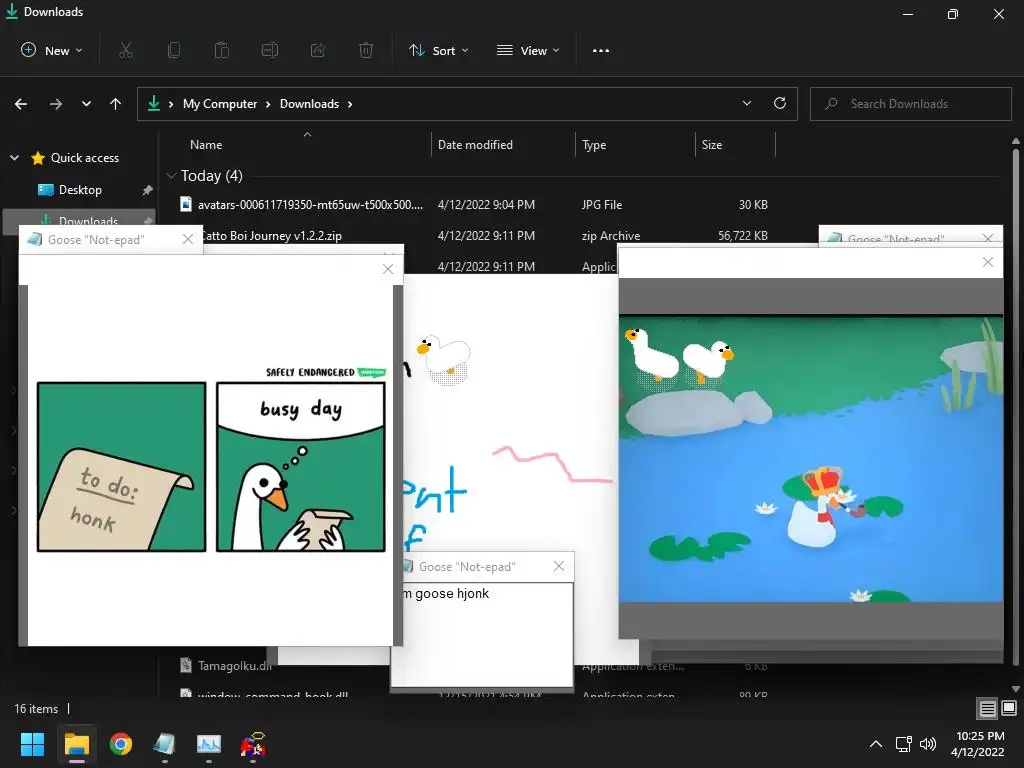Click in the Search Downloads field
This screenshot has width=1024, height=768.
click(x=910, y=104)
